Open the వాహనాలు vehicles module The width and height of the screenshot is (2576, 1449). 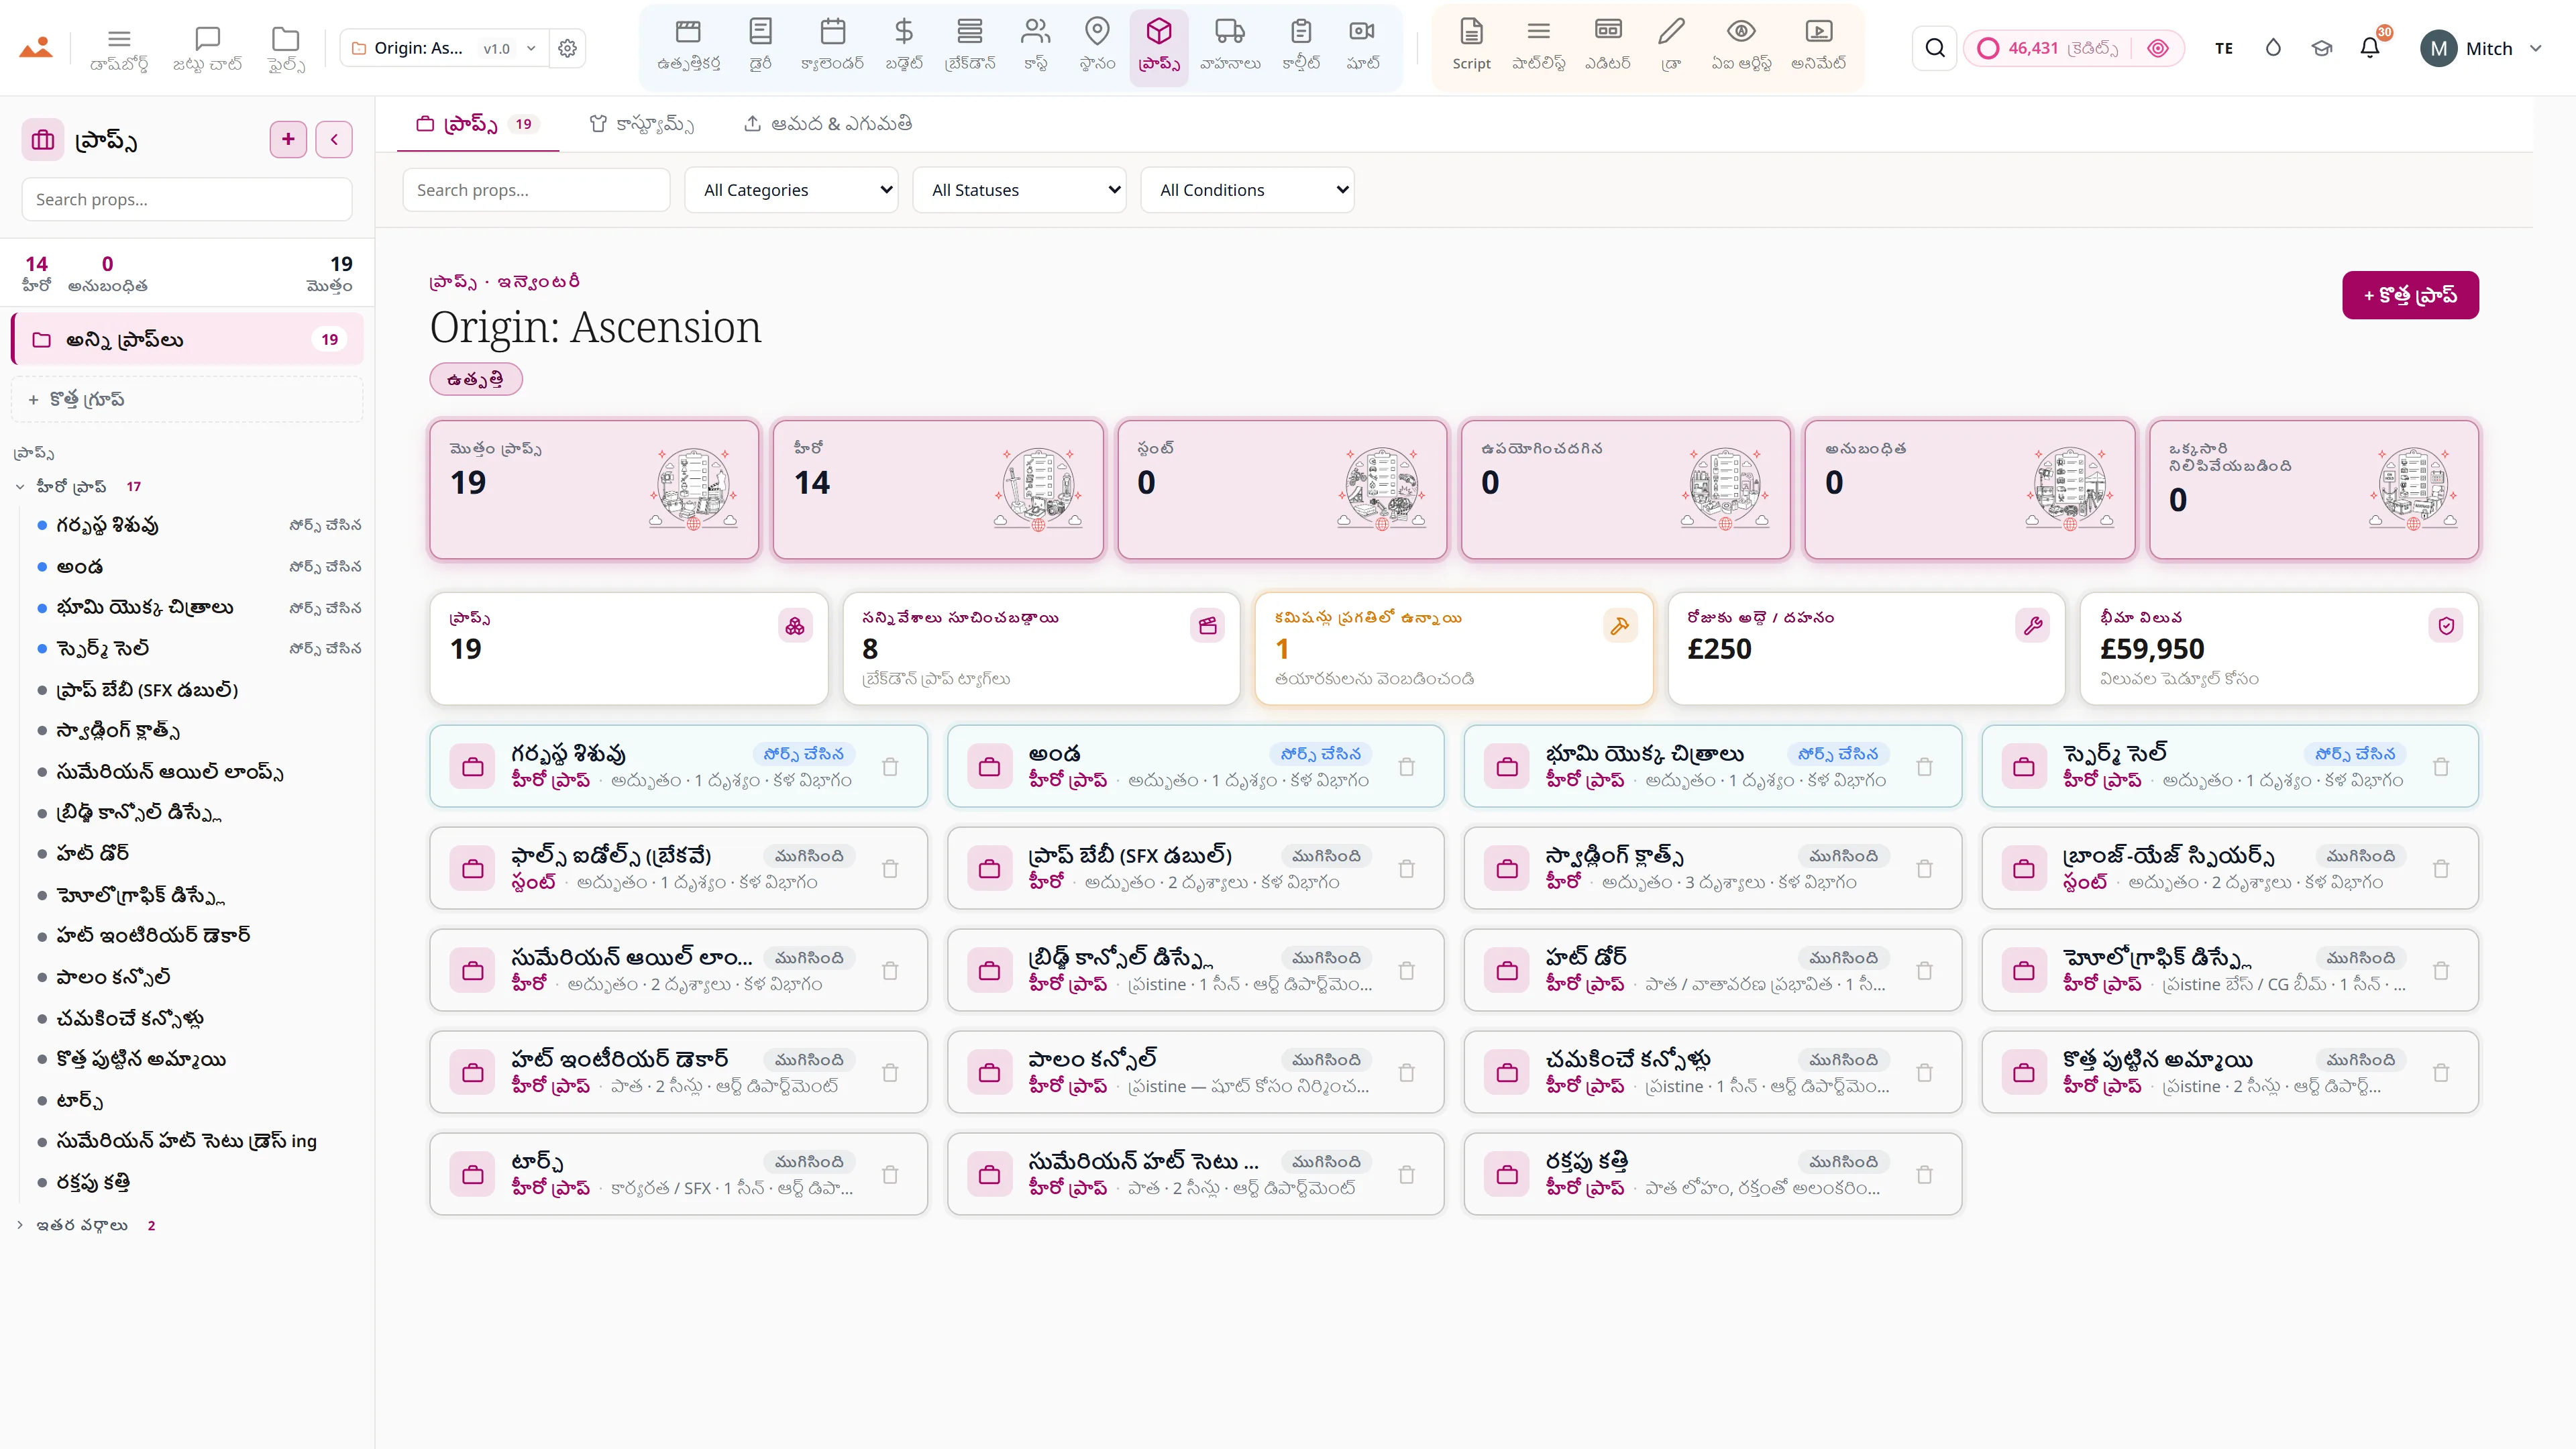click(1230, 46)
